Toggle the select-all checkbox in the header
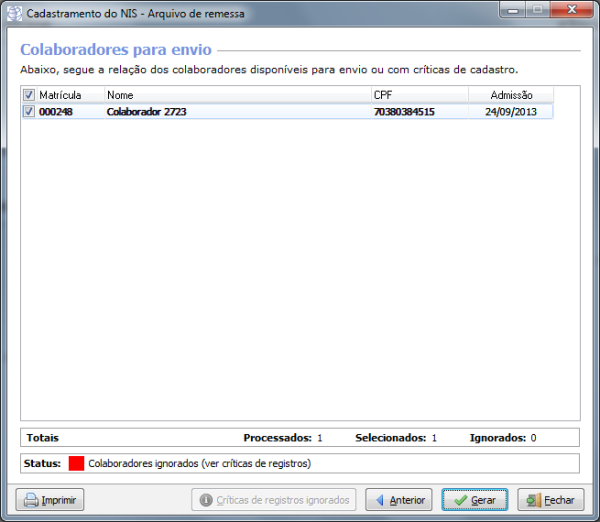This screenshot has height=522, width=600. coord(28,95)
